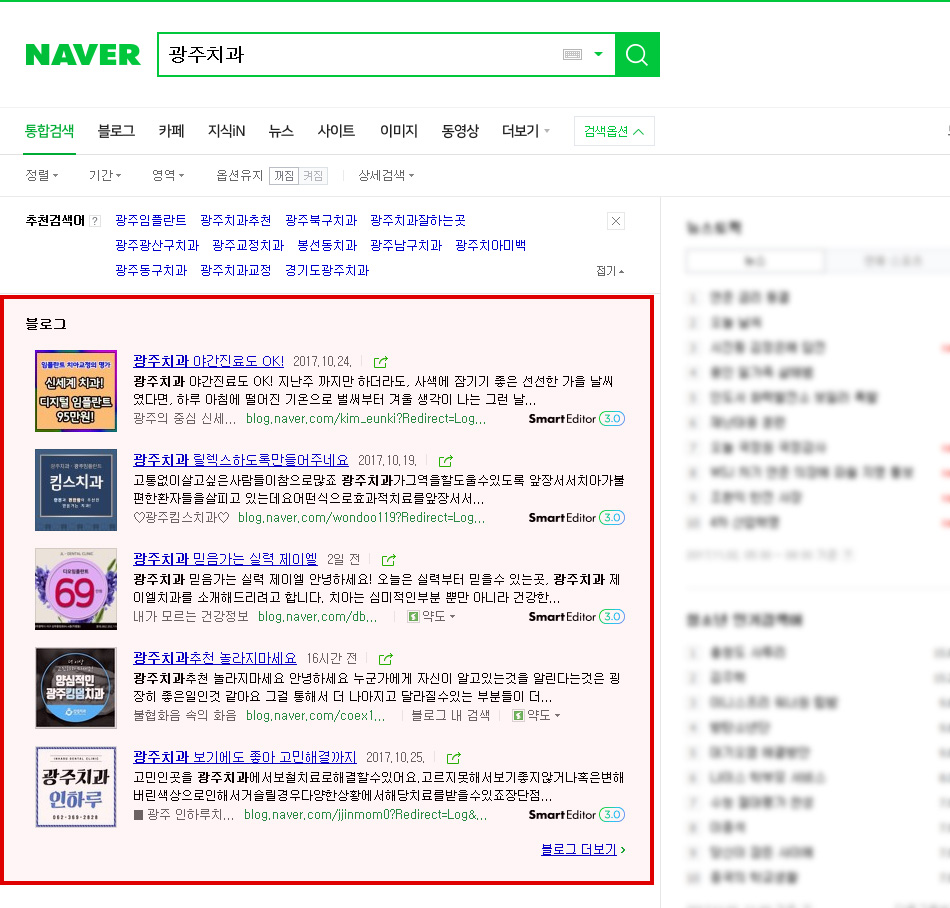This screenshot has width=950, height=908.
Task: Switch to the 블로그 tab
Action: [x=115, y=130]
